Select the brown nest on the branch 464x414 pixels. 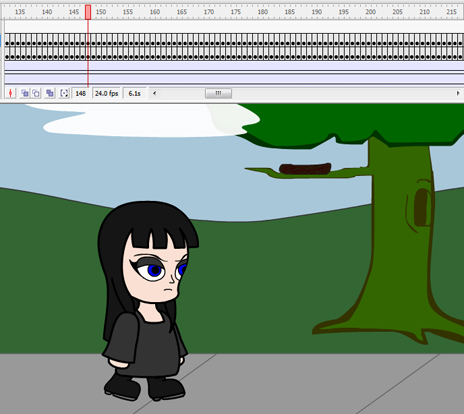pos(305,169)
